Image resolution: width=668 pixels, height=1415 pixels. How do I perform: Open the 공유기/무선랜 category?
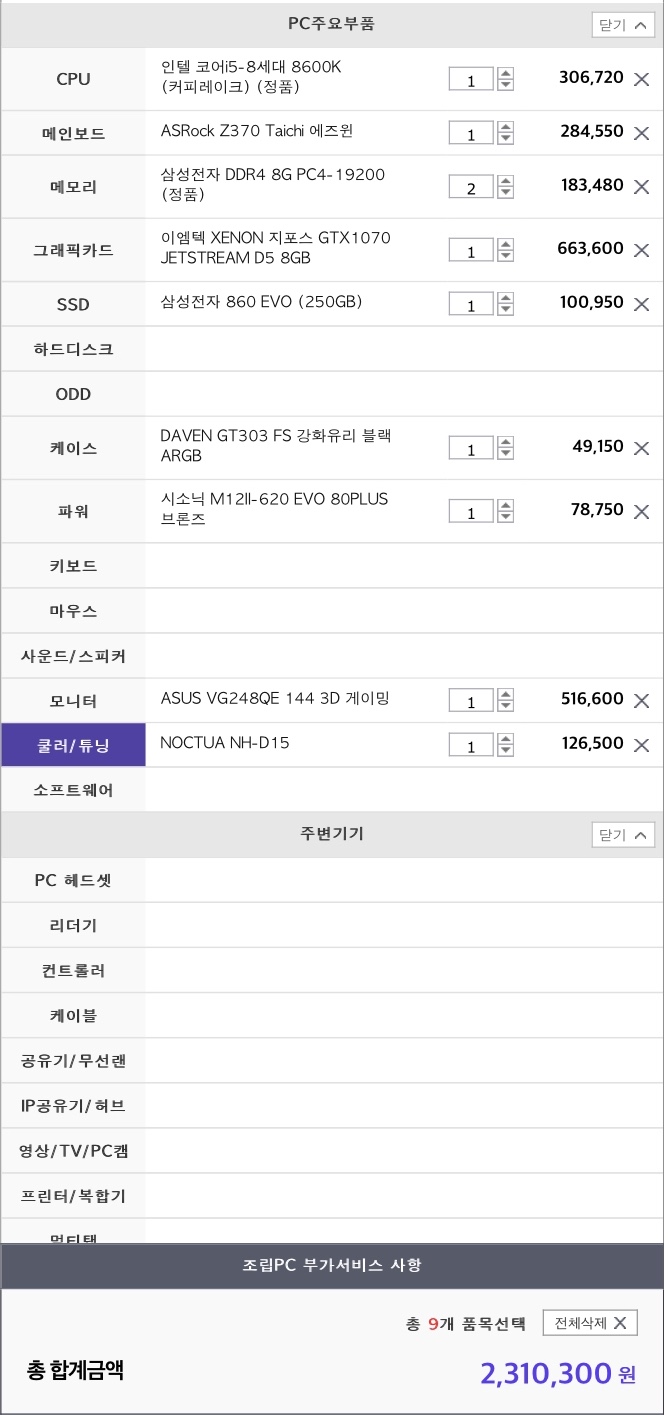pyautogui.click(x=73, y=1060)
